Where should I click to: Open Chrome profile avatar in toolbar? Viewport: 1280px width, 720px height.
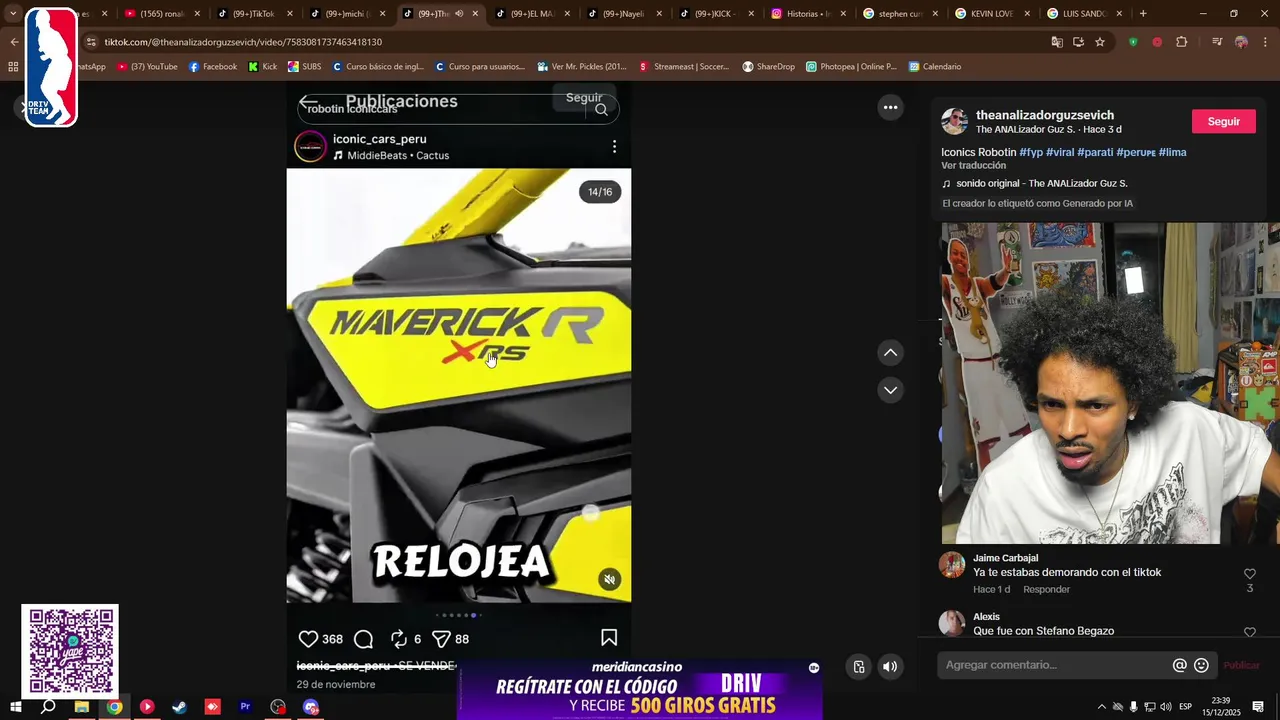tap(1241, 42)
